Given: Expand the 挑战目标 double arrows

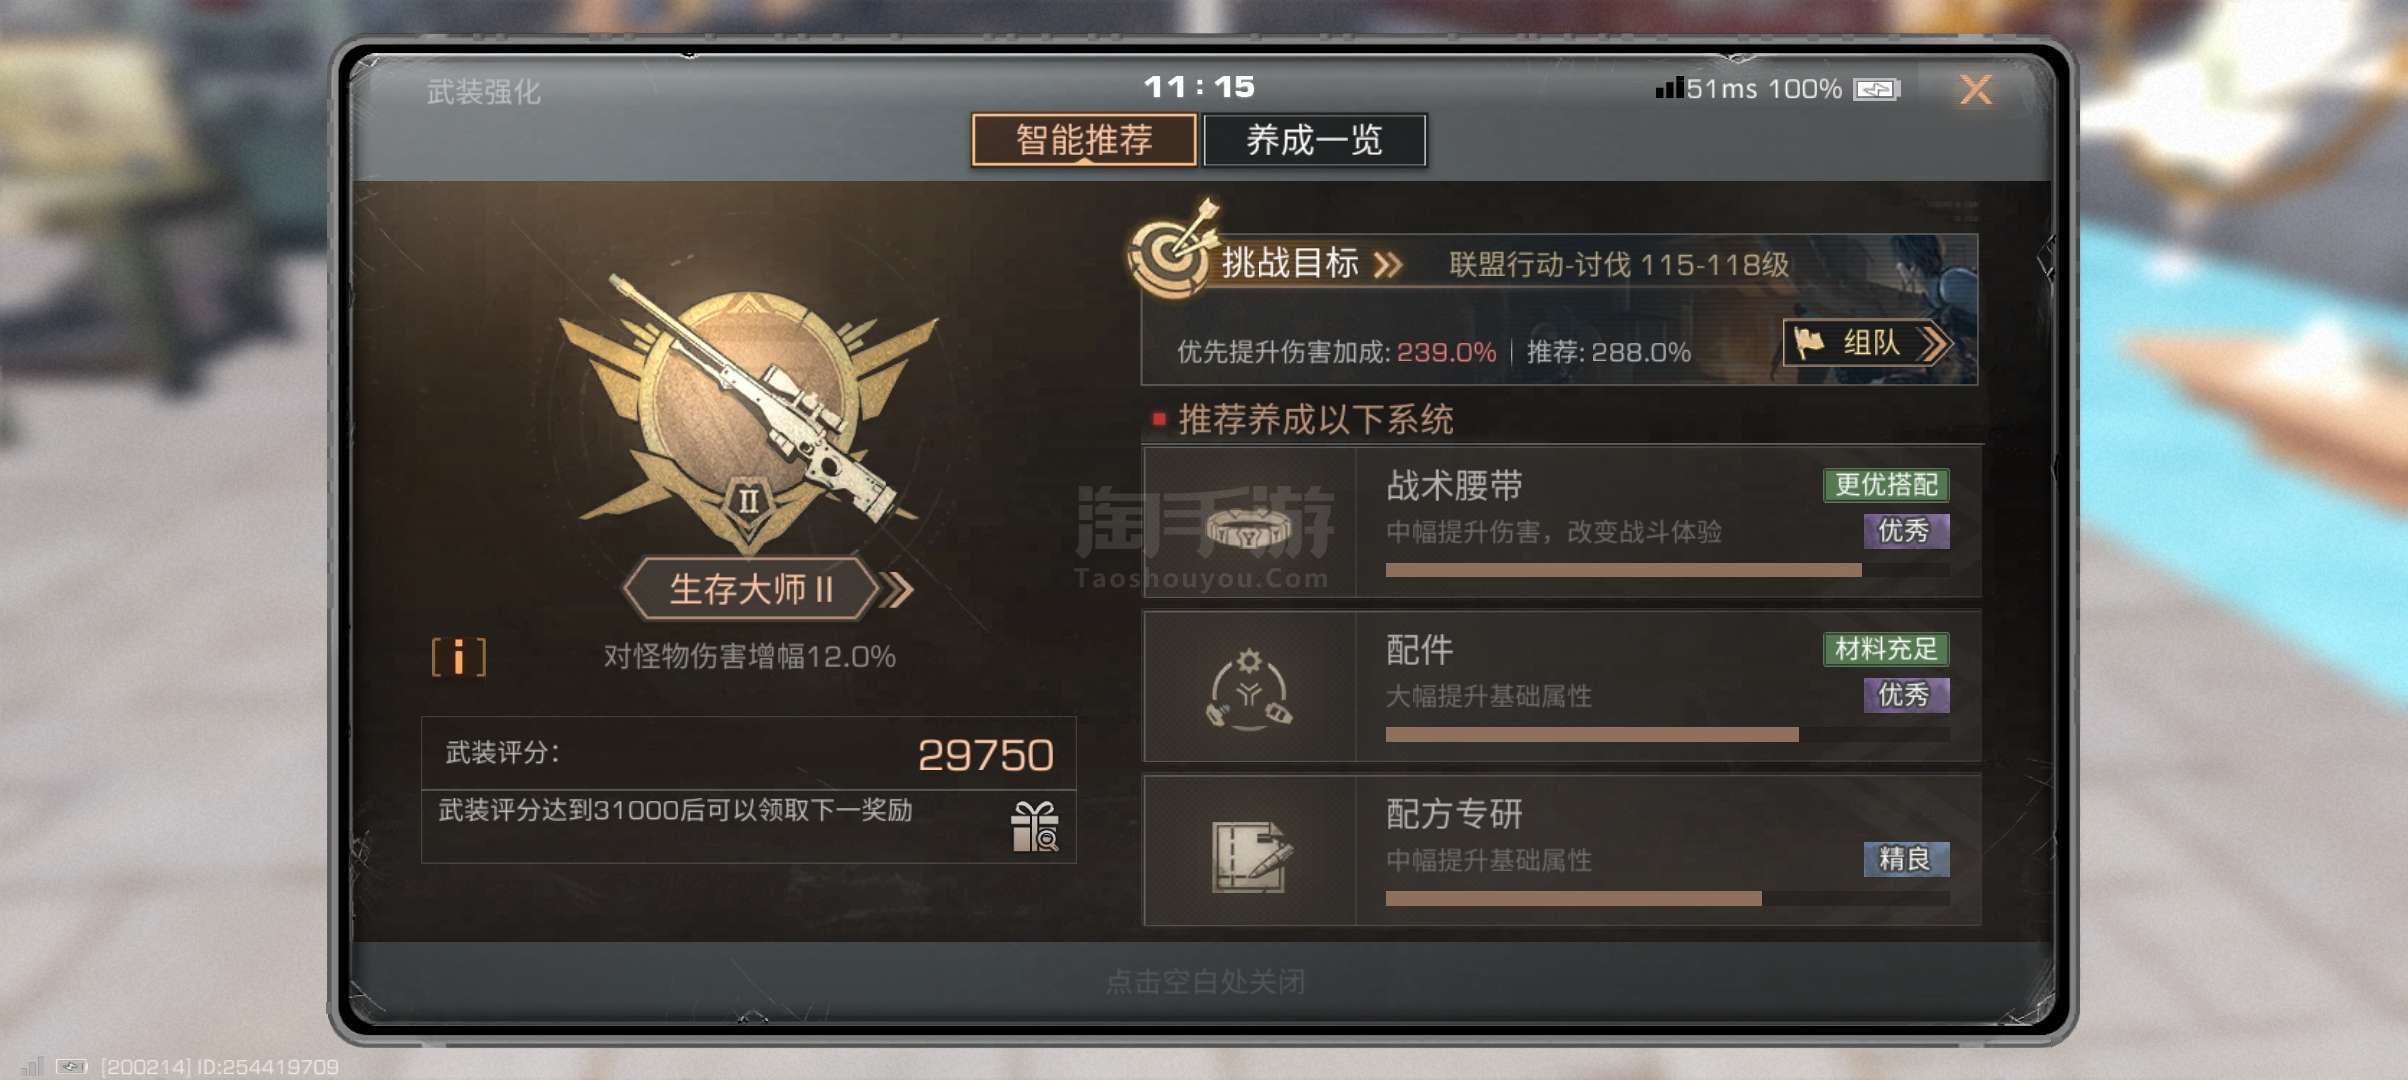Looking at the screenshot, I should click(x=1388, y=265).
